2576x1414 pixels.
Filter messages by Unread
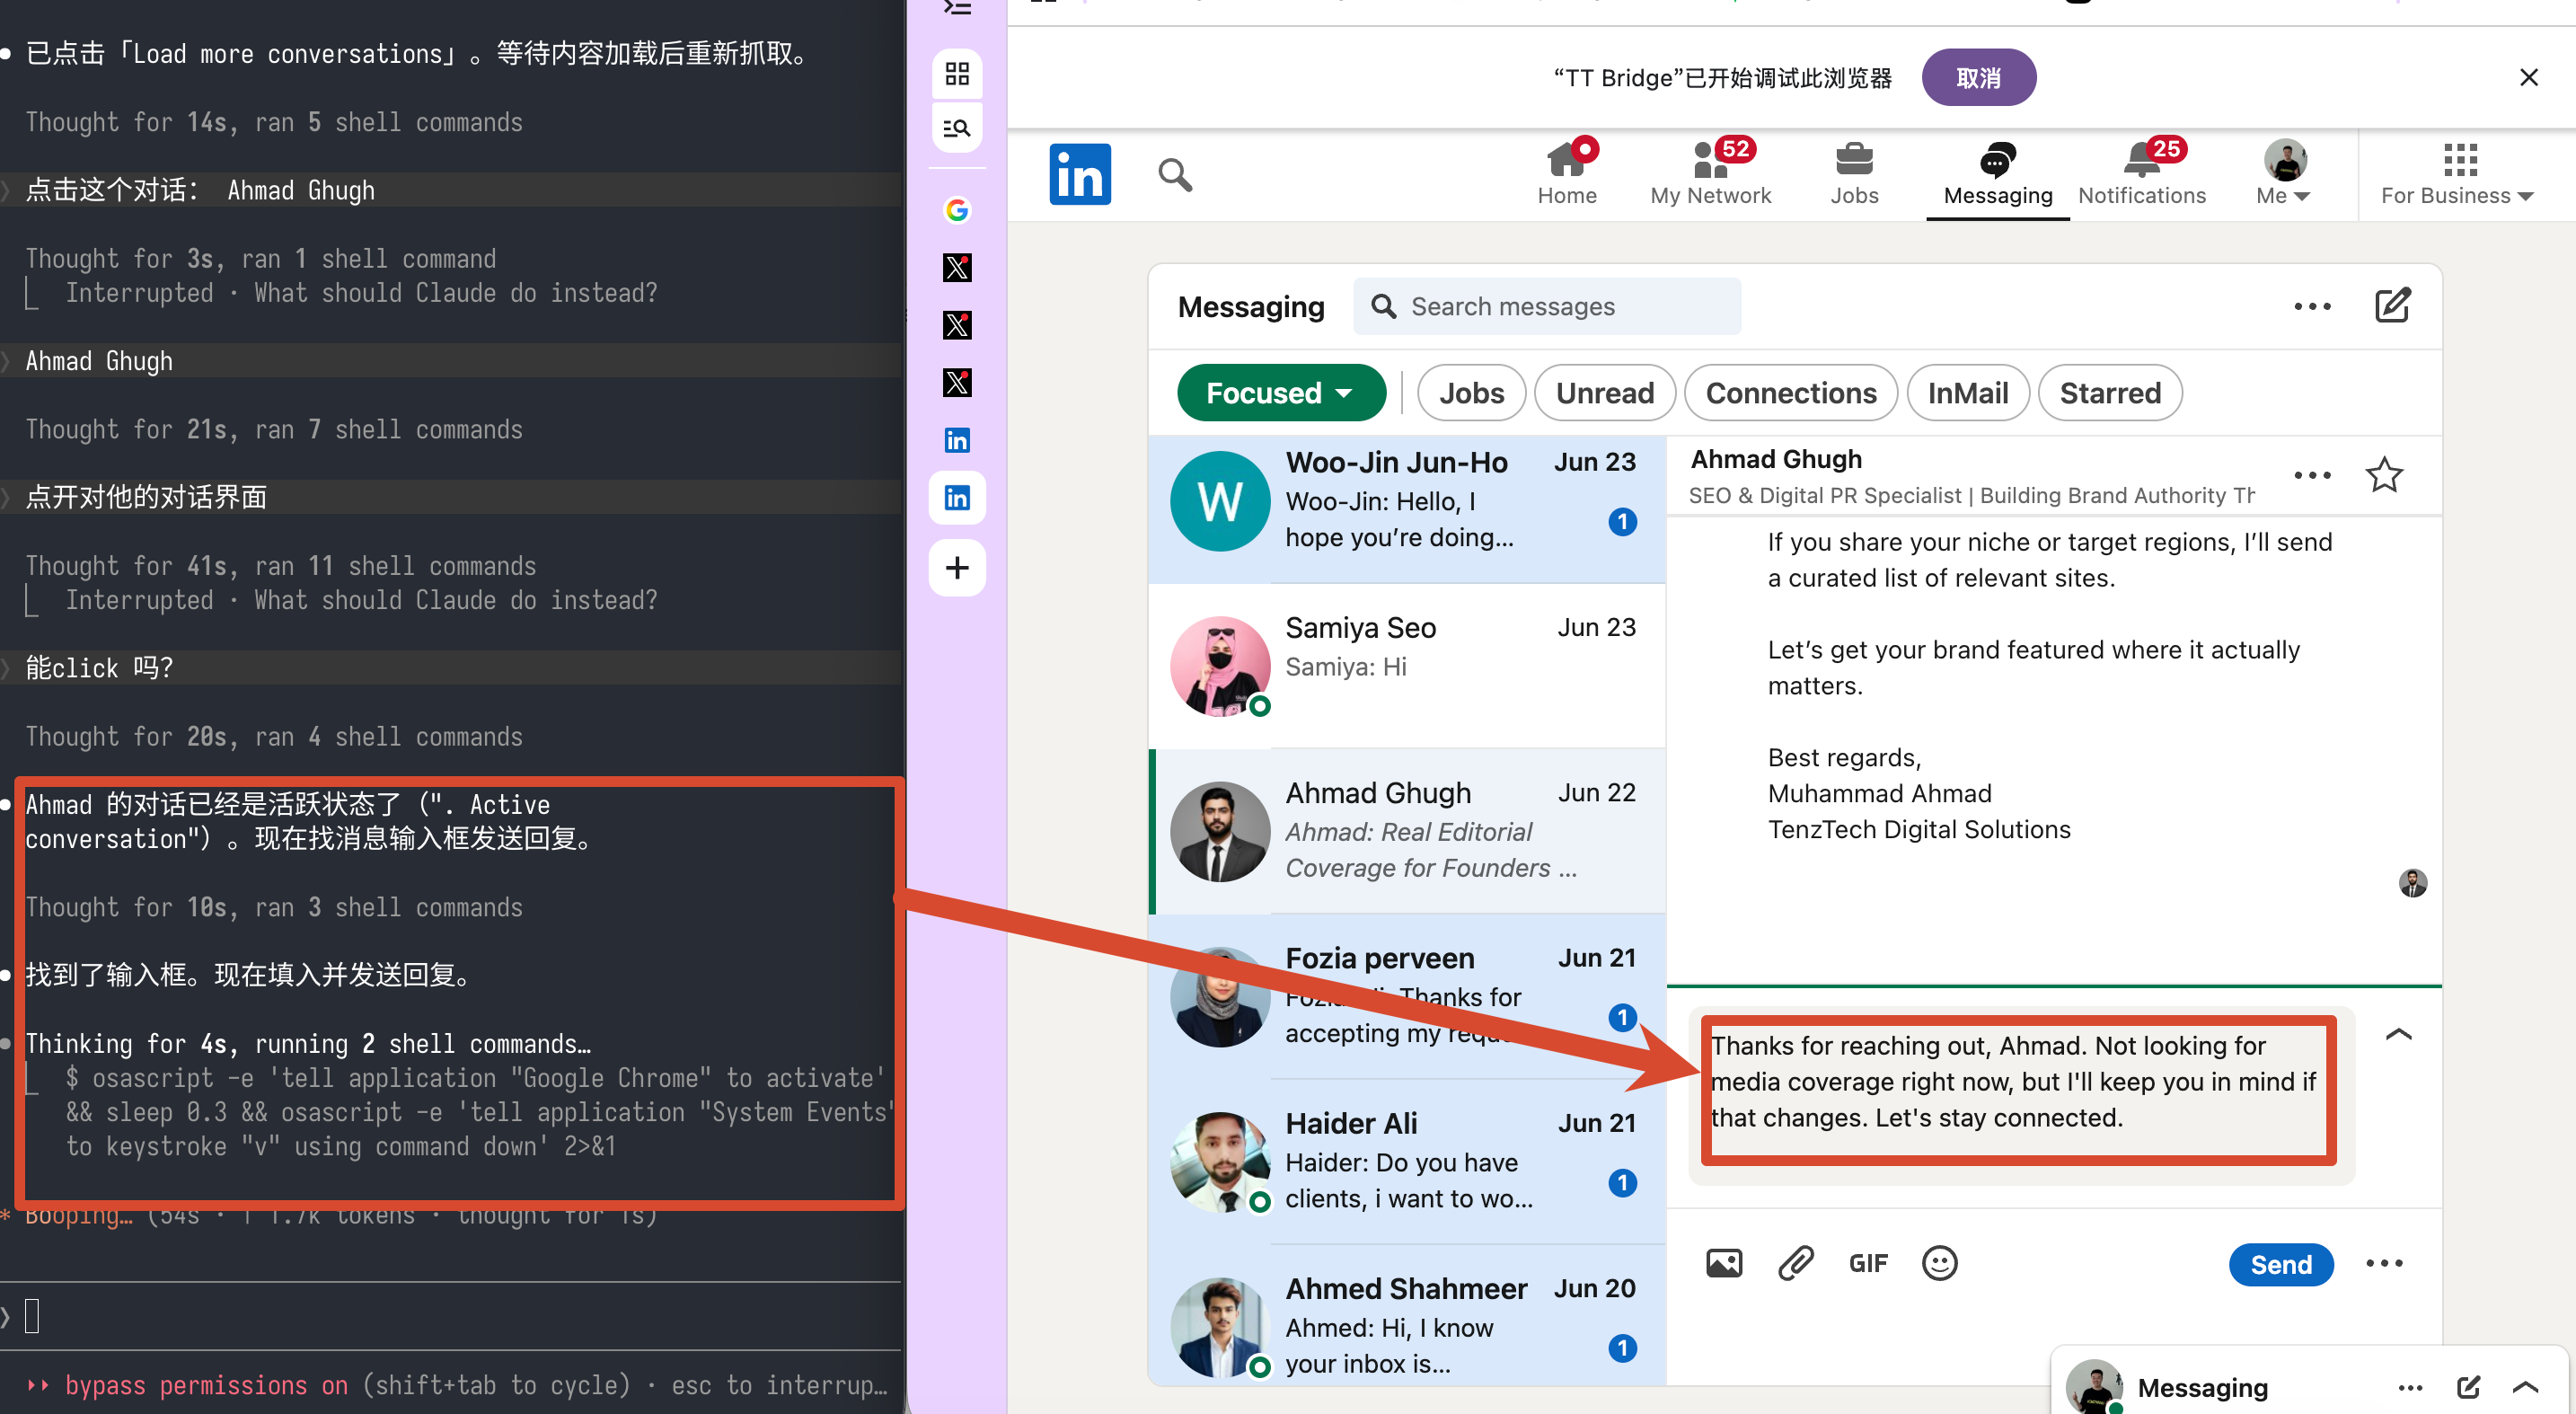(1604, 393)
